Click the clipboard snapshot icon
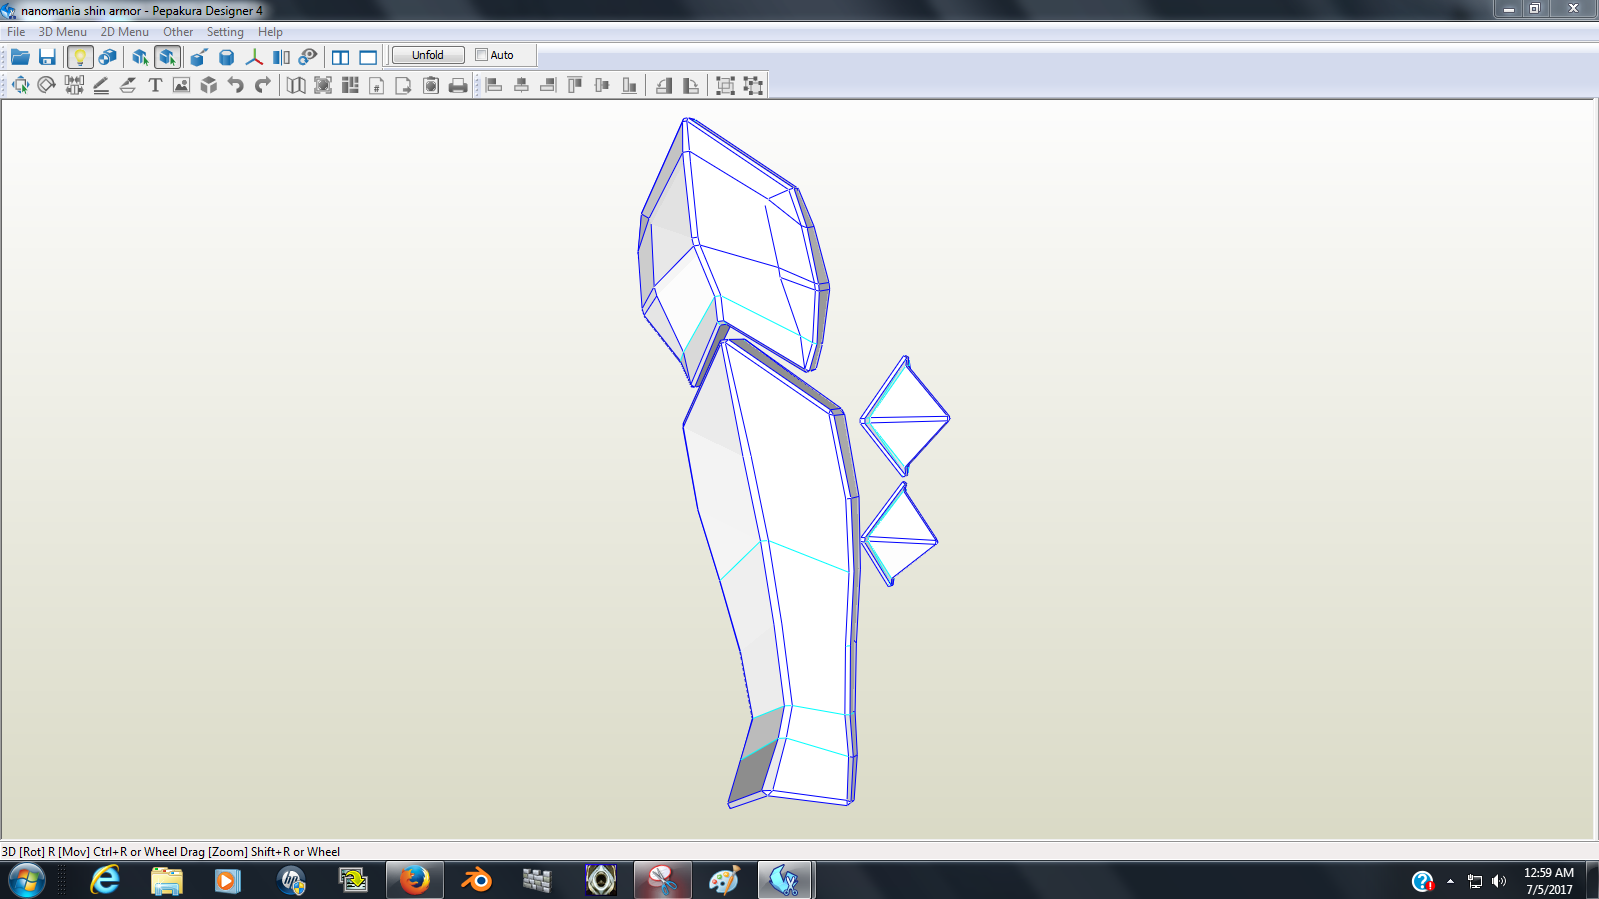Screen dimensions: 1599x899 431,85
